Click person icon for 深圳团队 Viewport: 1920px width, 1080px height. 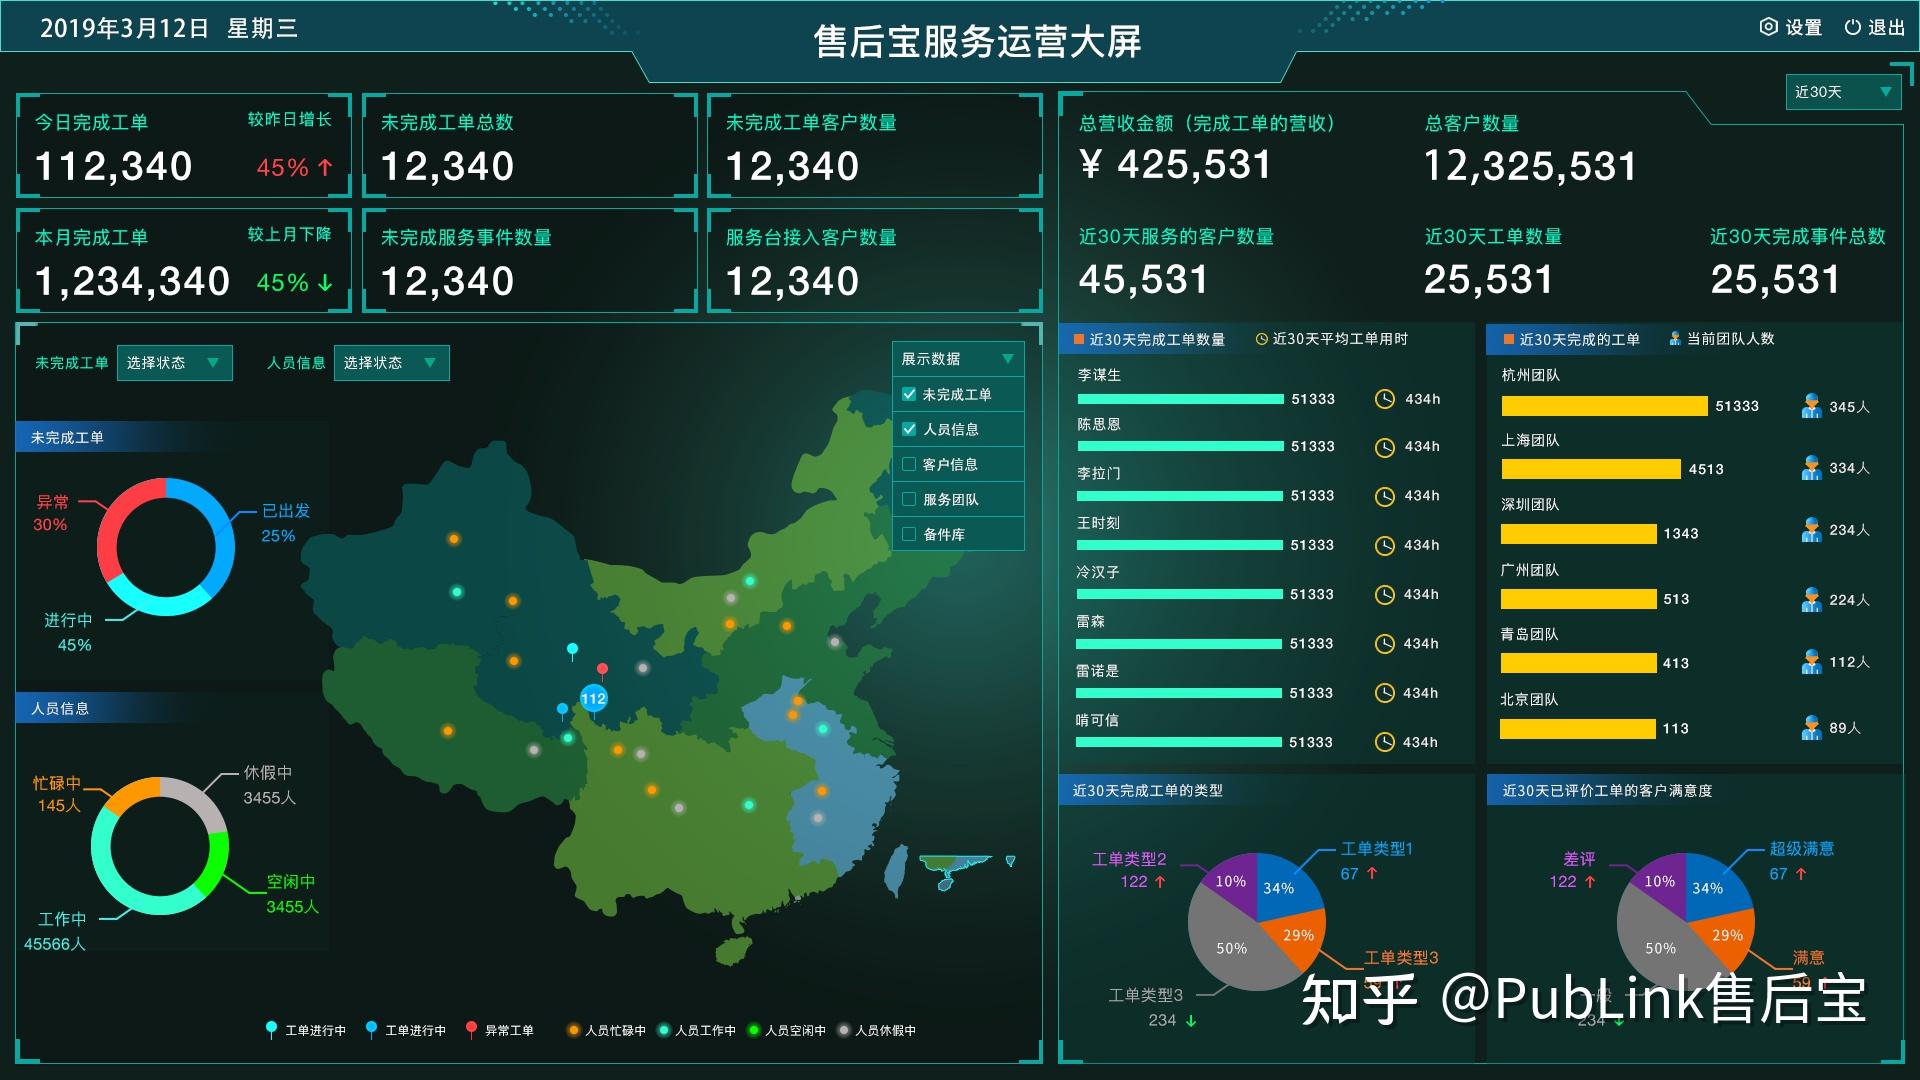[x=1811, y=530]
